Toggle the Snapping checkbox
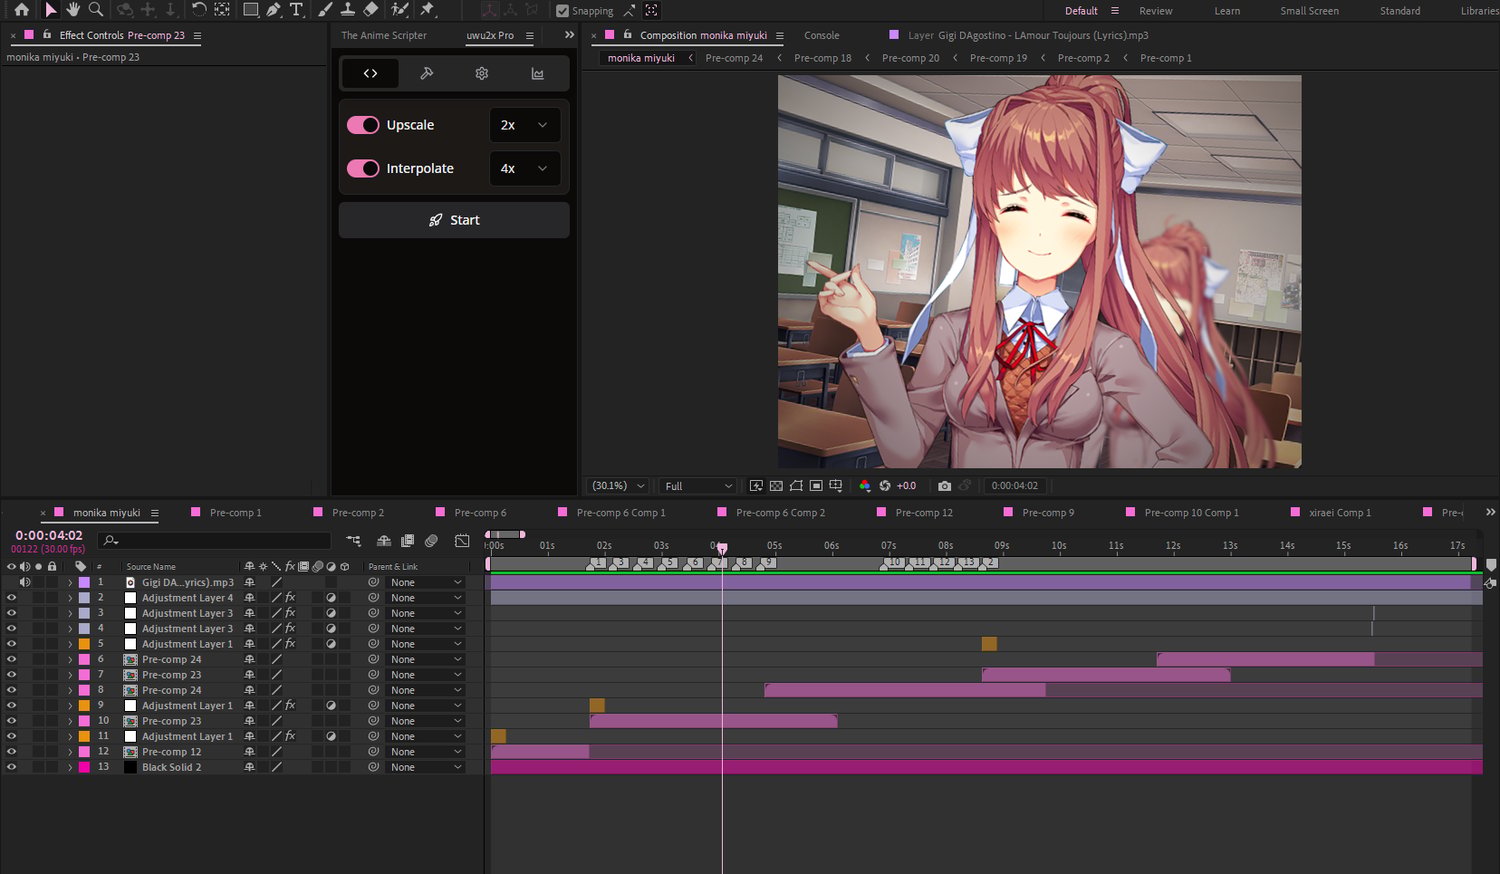 [562, 11]
